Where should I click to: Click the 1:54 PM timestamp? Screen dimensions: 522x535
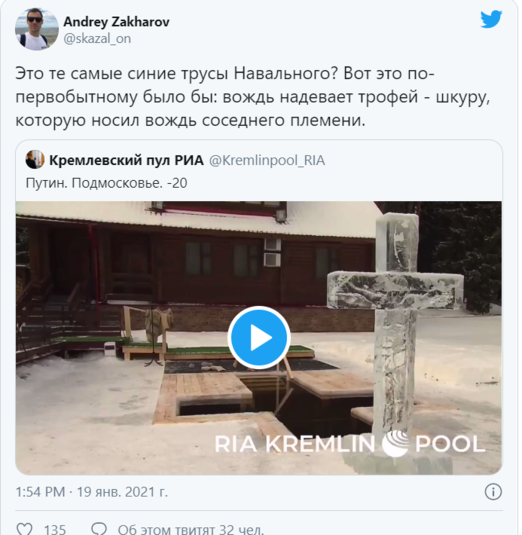(40, 492)
